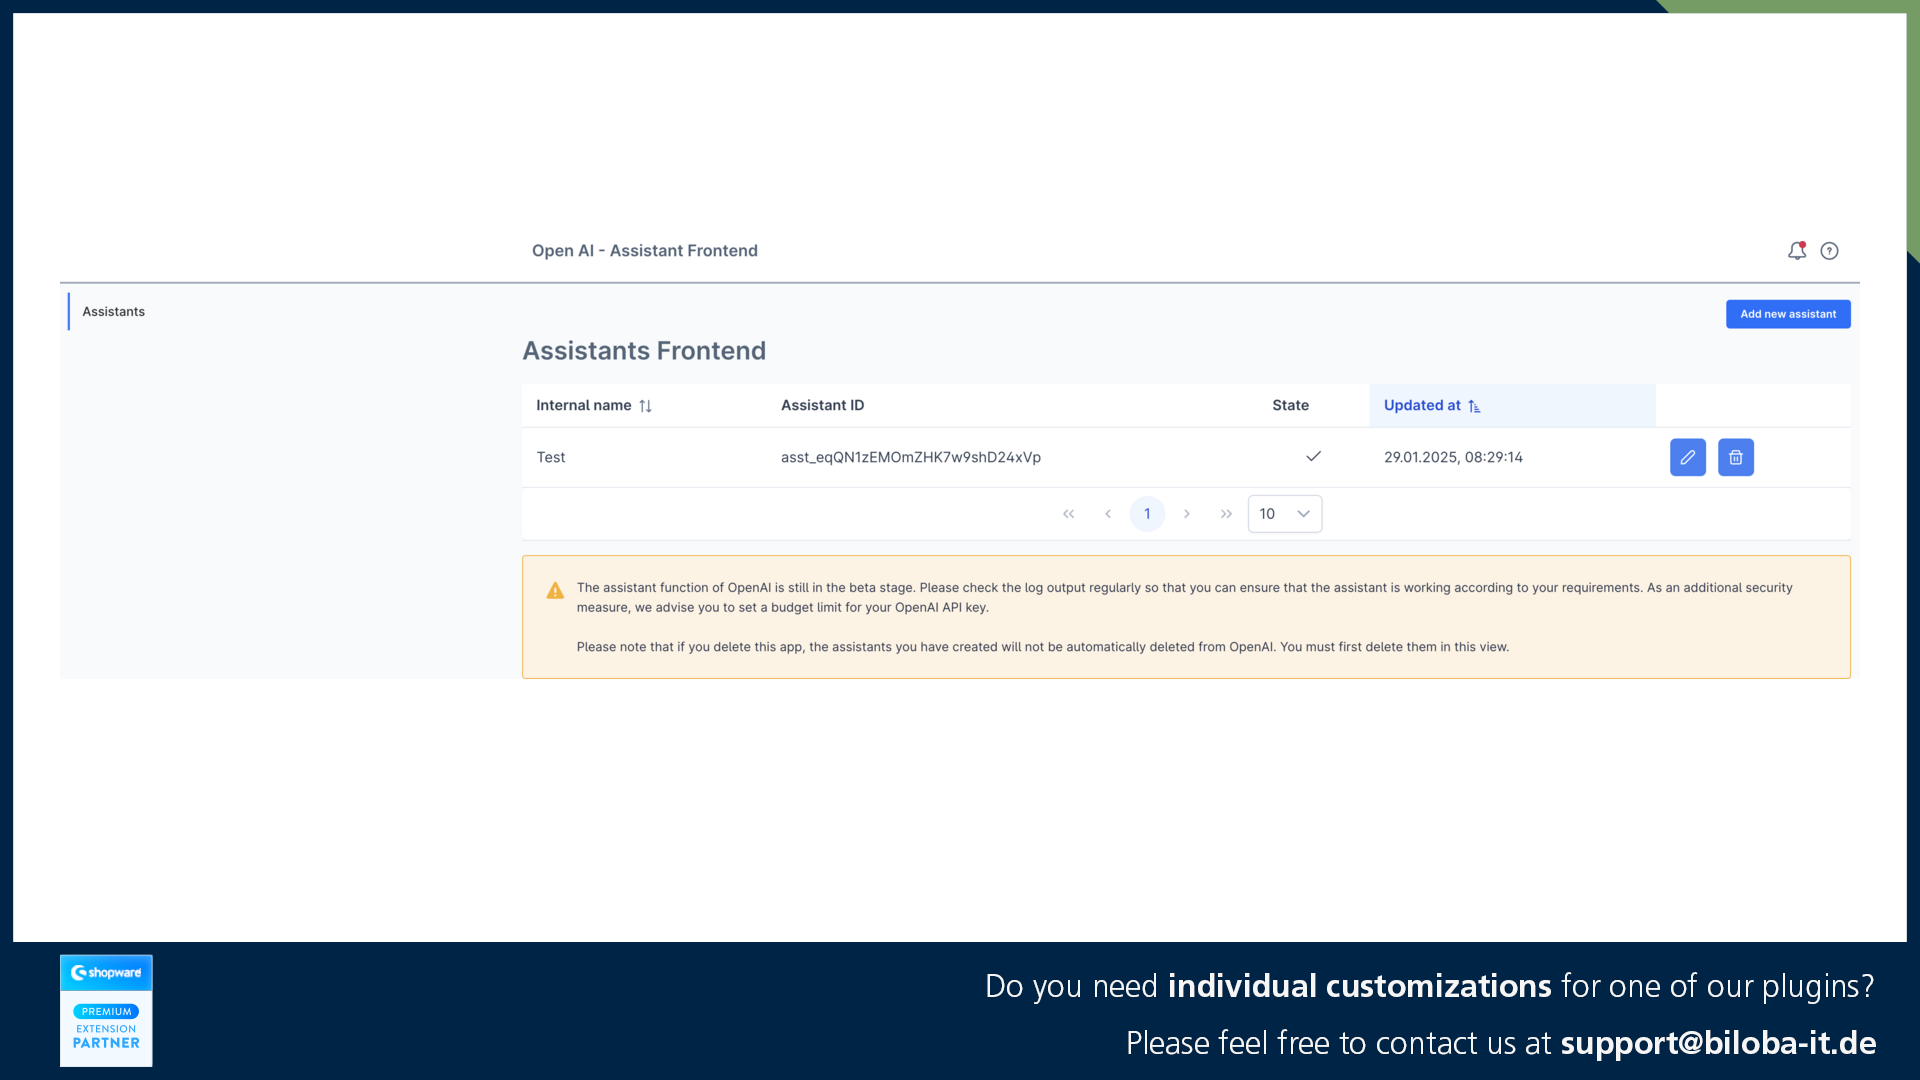Edit the Test assistant with pencil icon

point(1688,457)
